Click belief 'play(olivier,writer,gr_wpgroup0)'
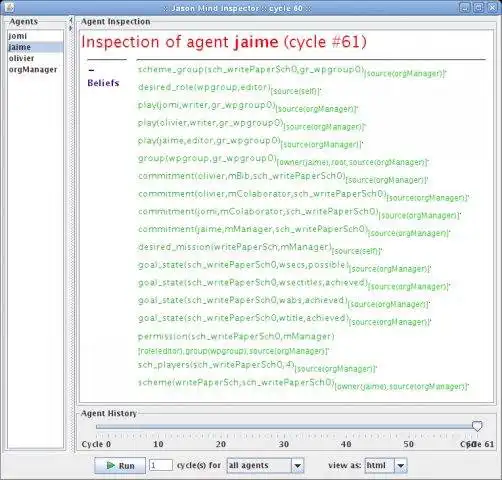The image size is (502, 480). (210, 123)
